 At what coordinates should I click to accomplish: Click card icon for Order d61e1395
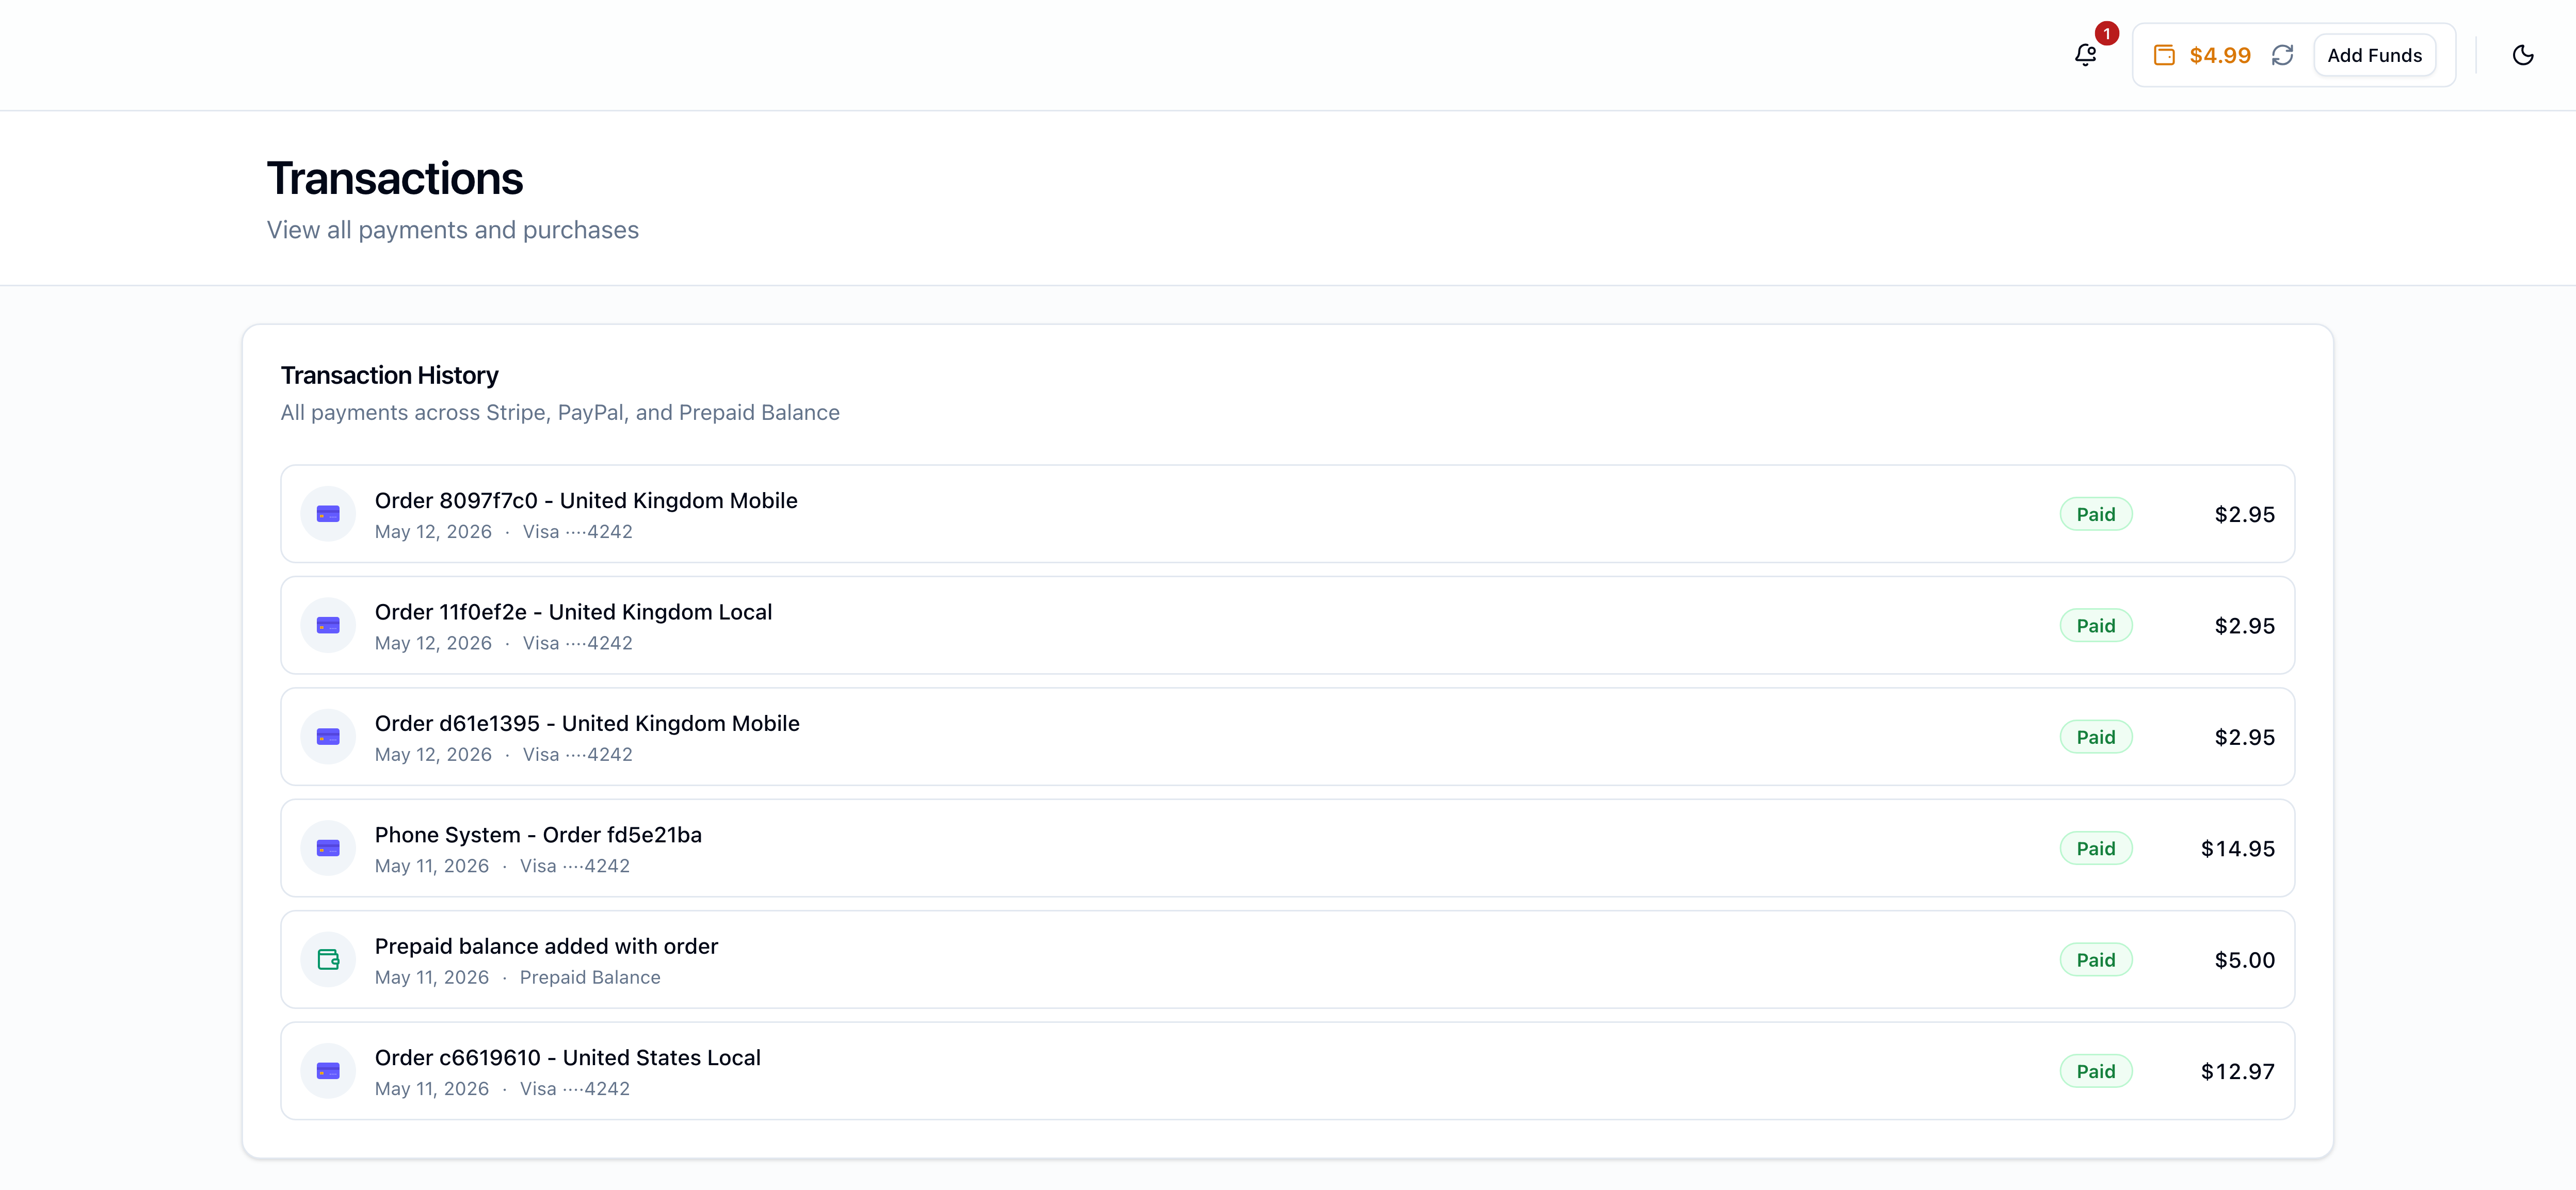tap(328, 737)
